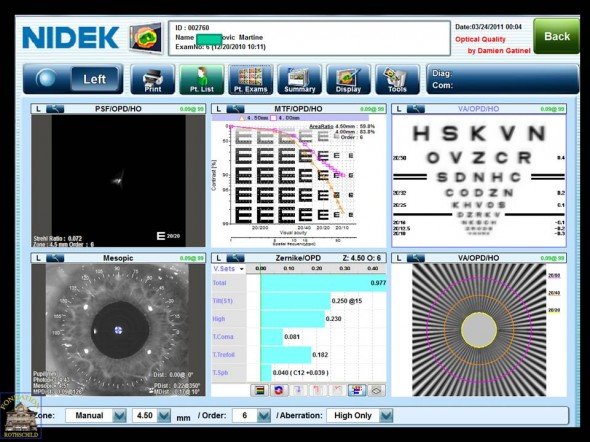
Task: Open wrench settings of Zernike/OPD panel
Action: pyautogui.click(x=236, y=258)
